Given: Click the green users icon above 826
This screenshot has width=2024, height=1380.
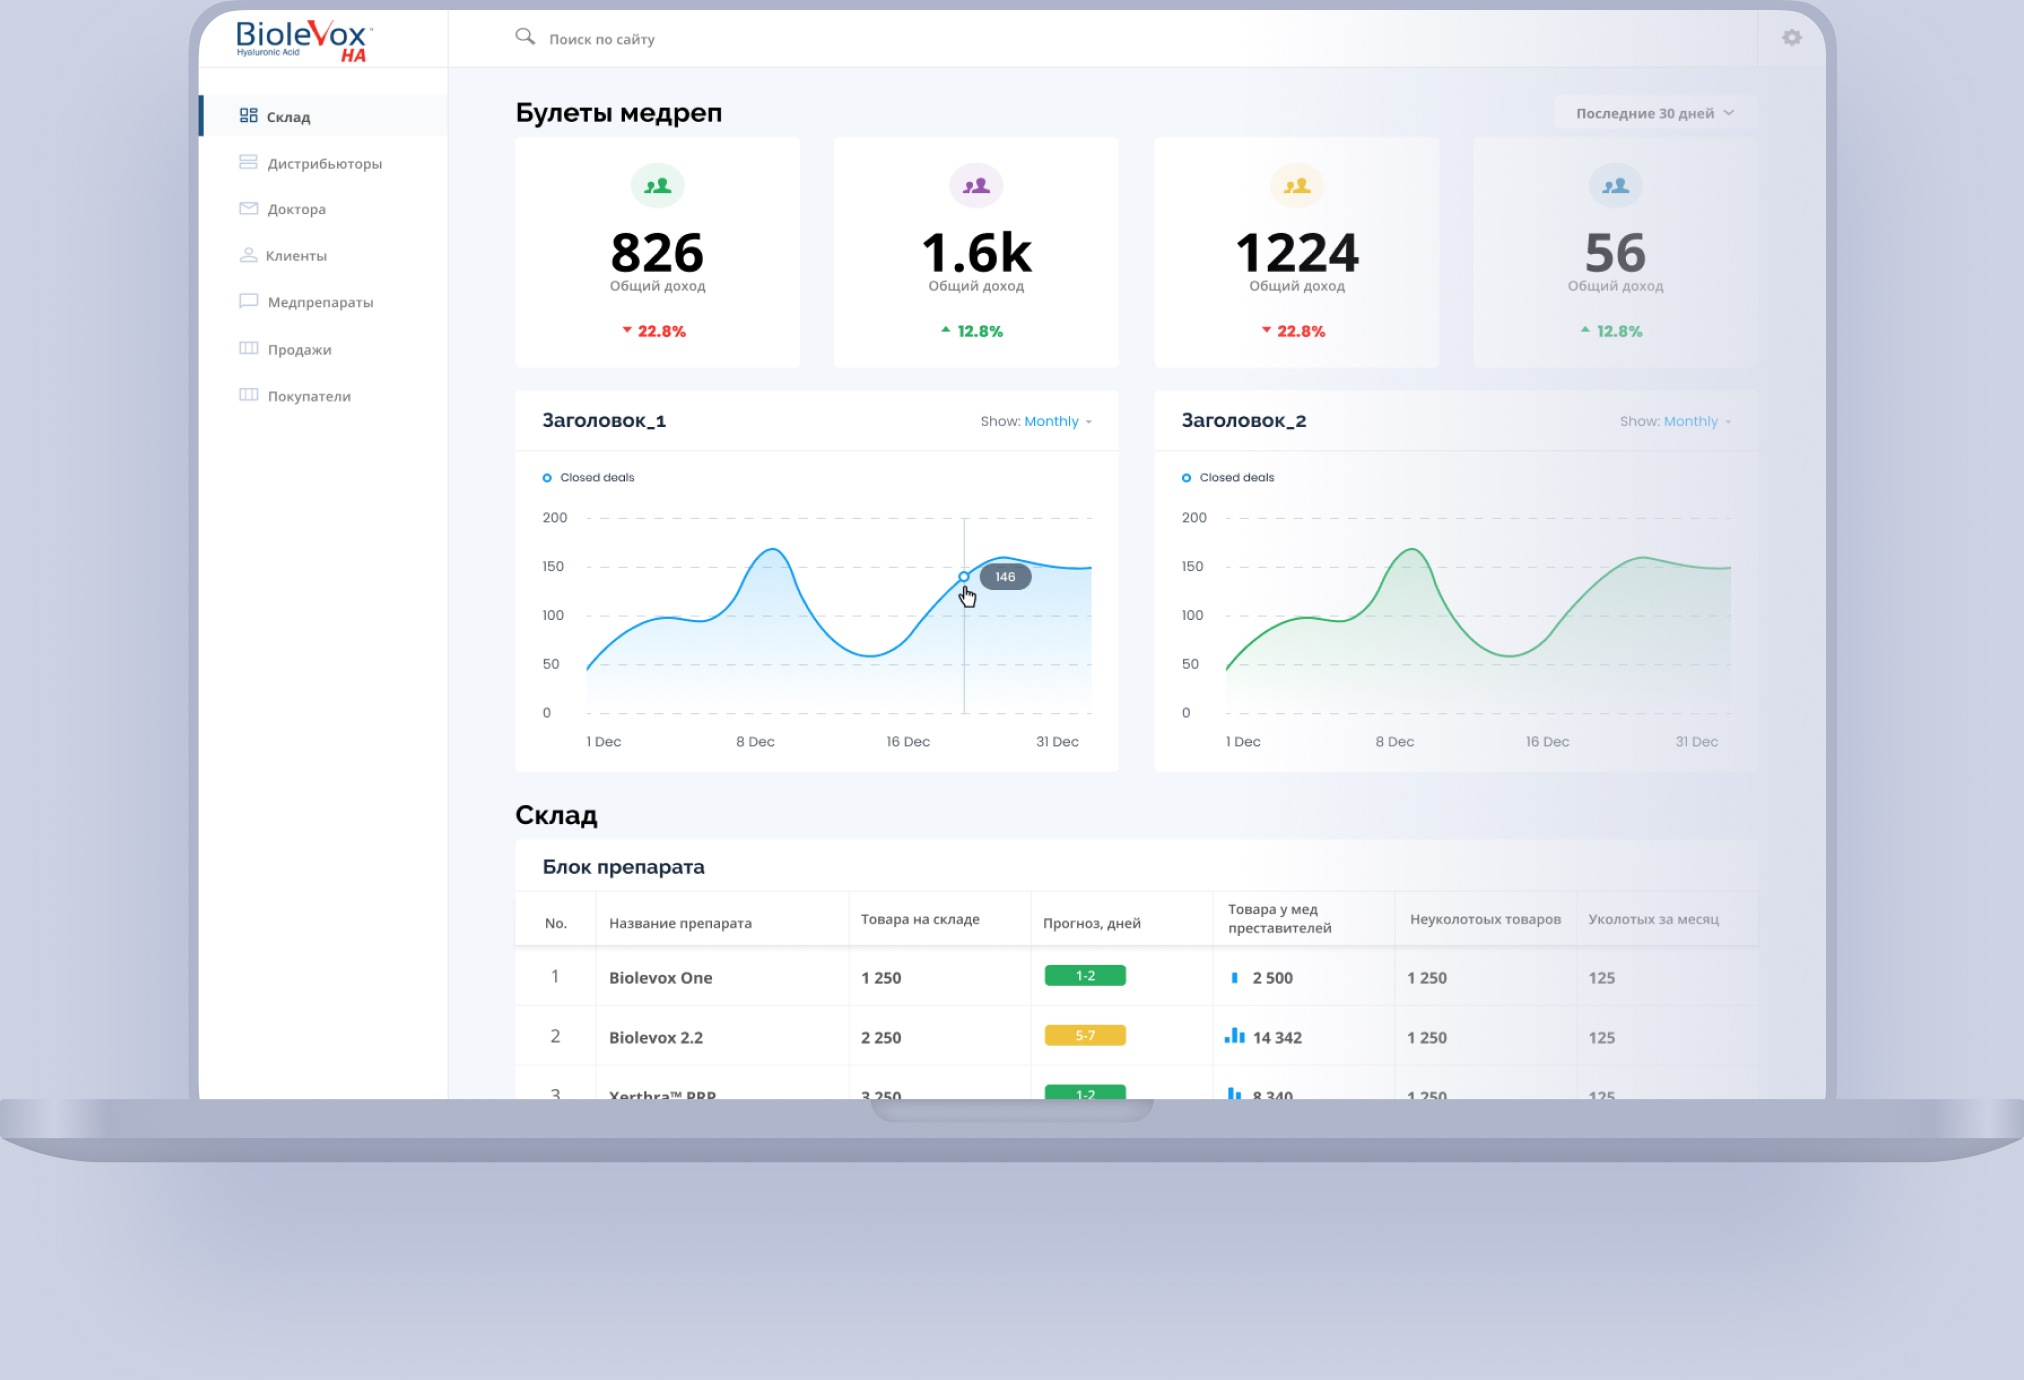Looking at the screenshot, I should (657, 185).
